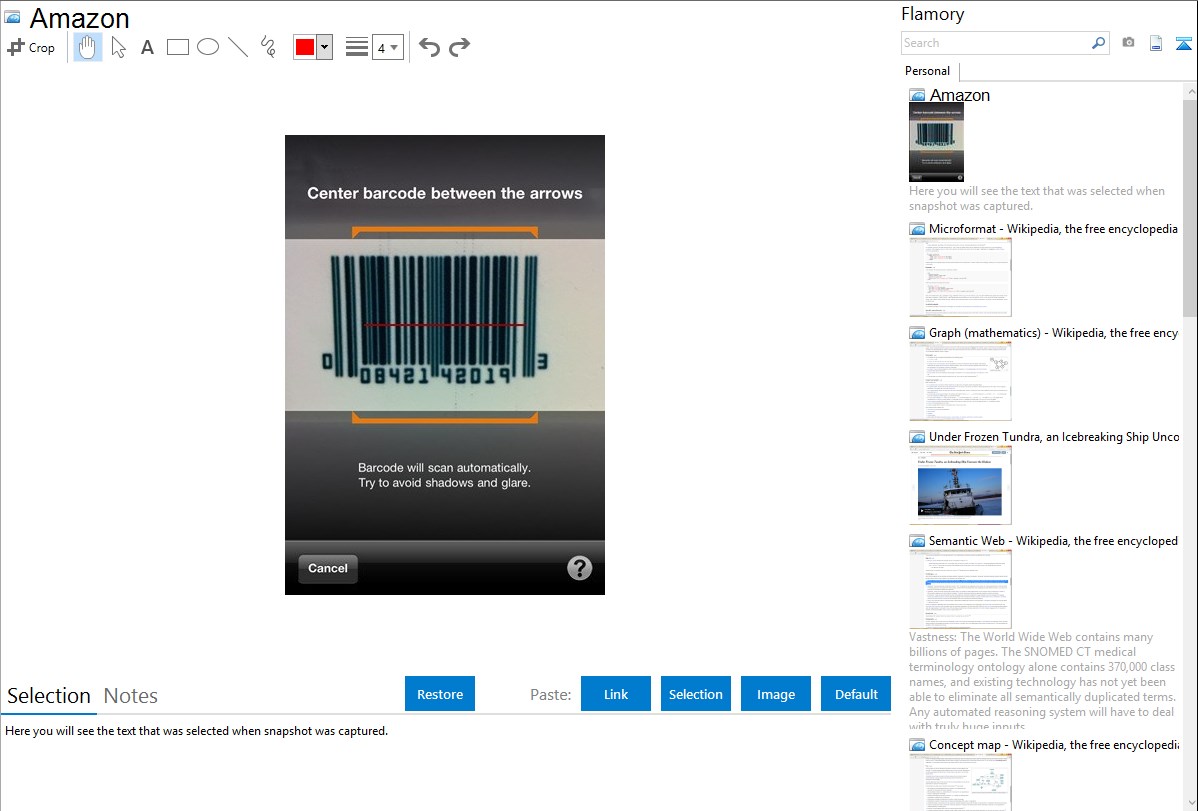This screenshot has height=811, width=1198.
Task: Switch to the Notes tab
Action: click(131, 696)
